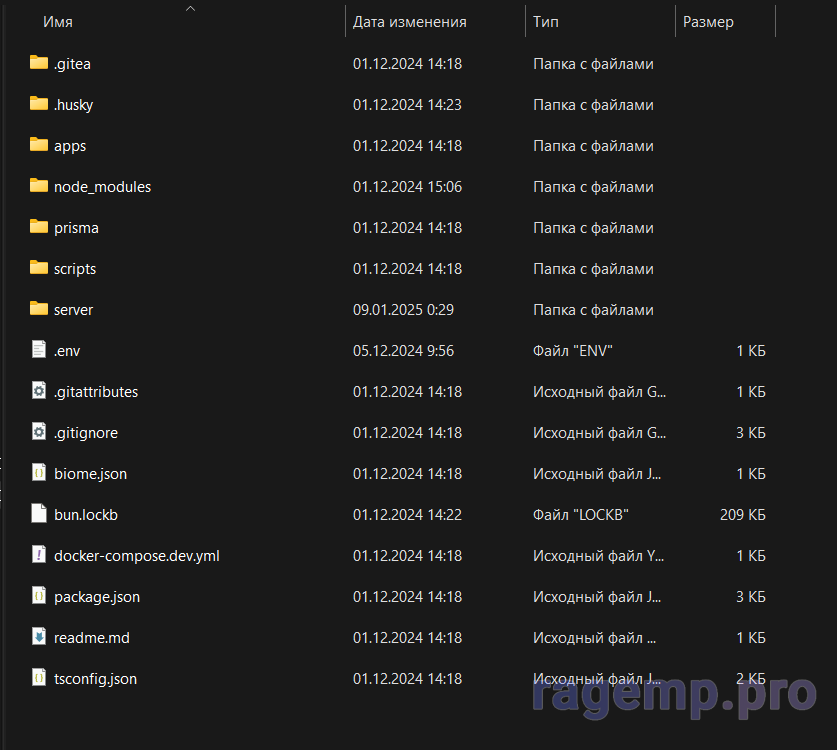
Task: Select the .env file icon
Action: click(x=39, y=350)
